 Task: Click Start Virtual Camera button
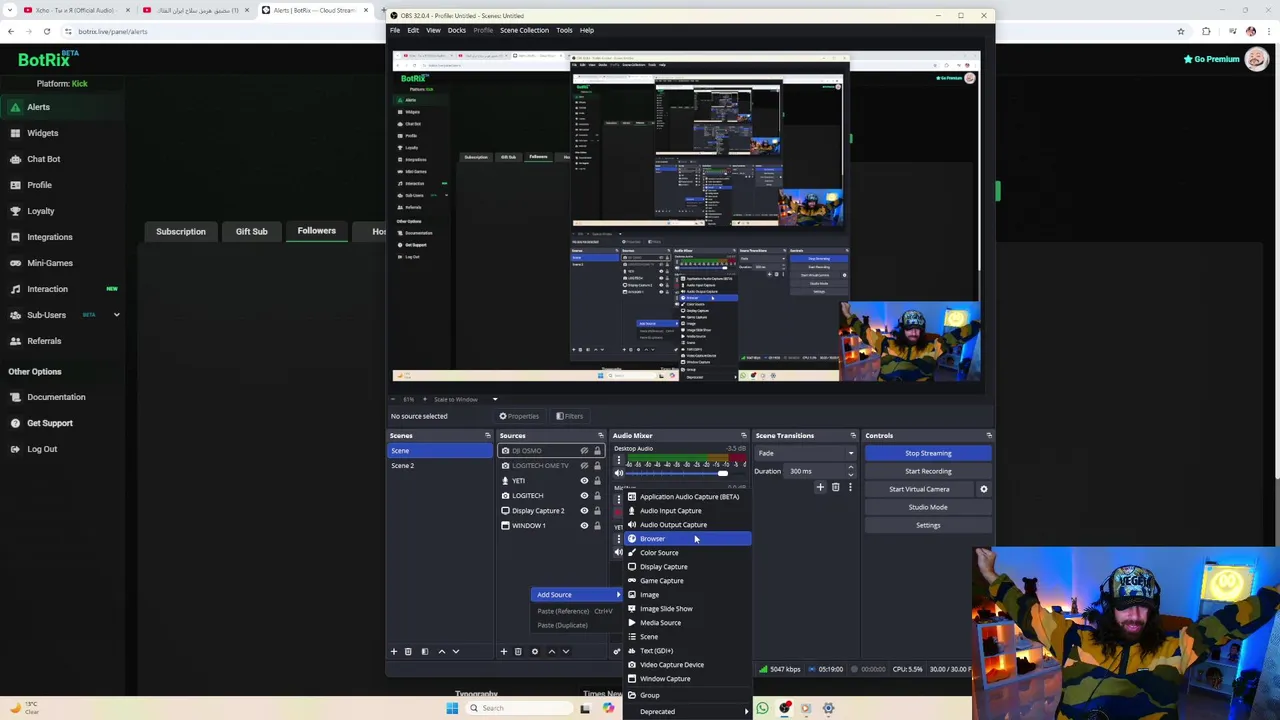tap(919, 489)
